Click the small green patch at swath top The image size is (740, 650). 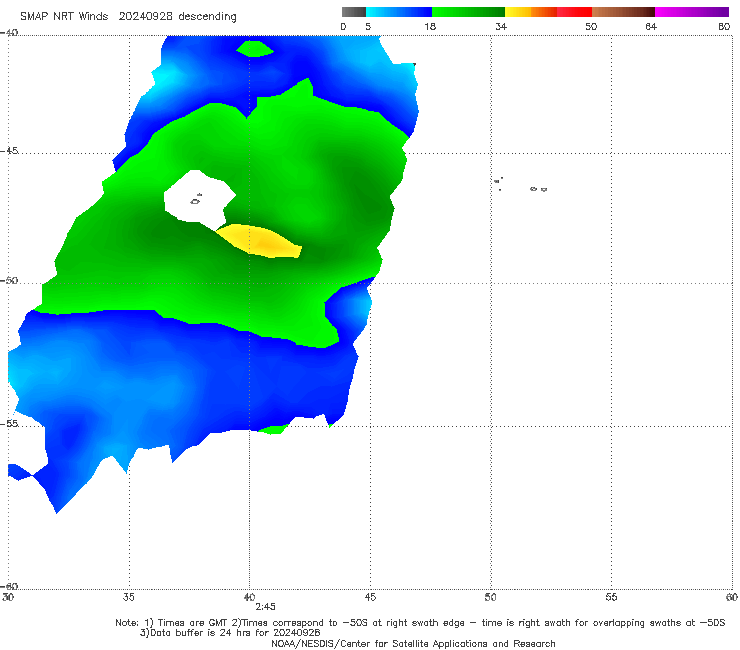click(x=255, y=48)
